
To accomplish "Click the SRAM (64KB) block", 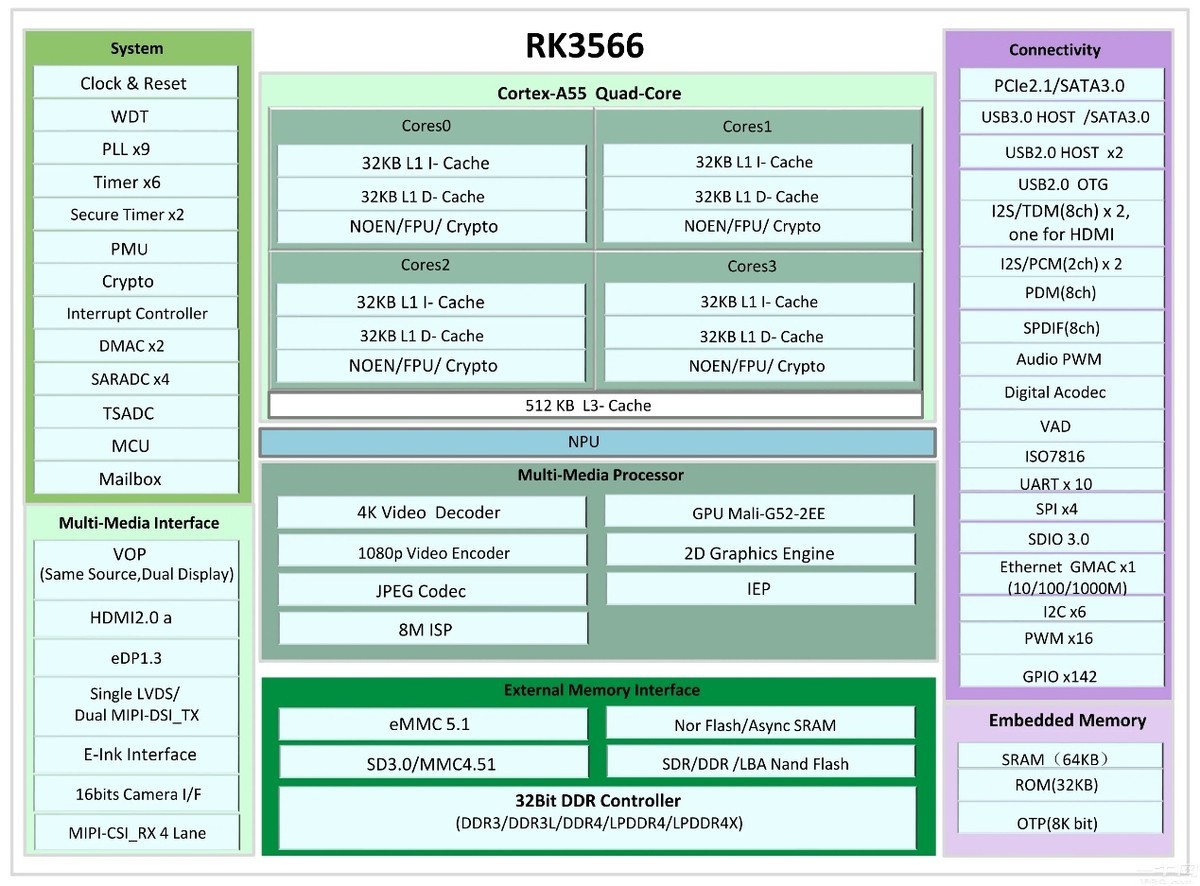I will [x=1060, y=758].
